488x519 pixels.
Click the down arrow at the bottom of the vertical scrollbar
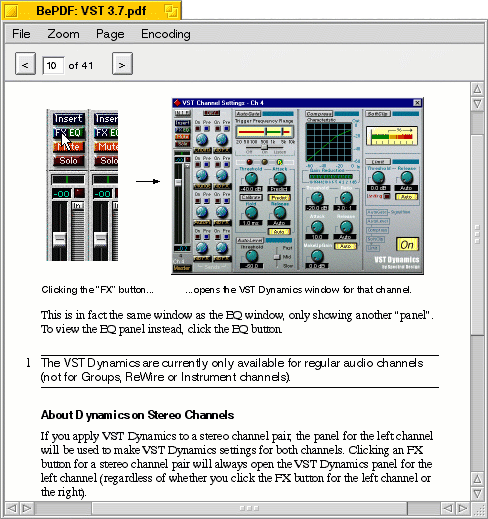(477, 493)
